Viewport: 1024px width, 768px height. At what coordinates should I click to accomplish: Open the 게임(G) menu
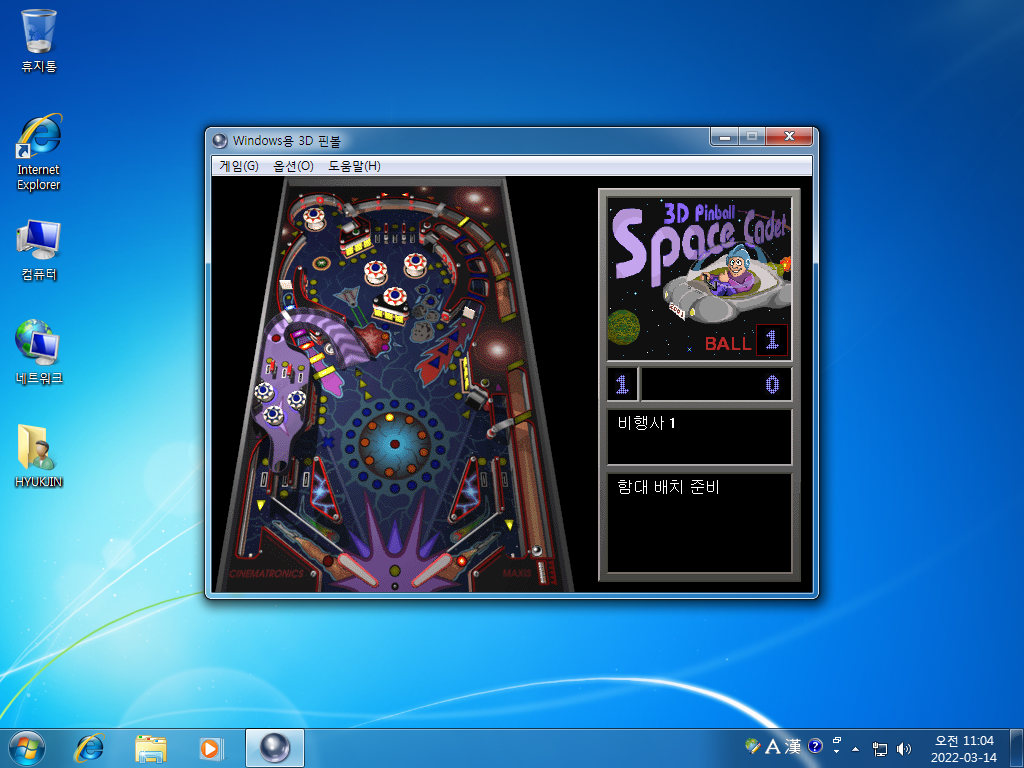(238, 166)
